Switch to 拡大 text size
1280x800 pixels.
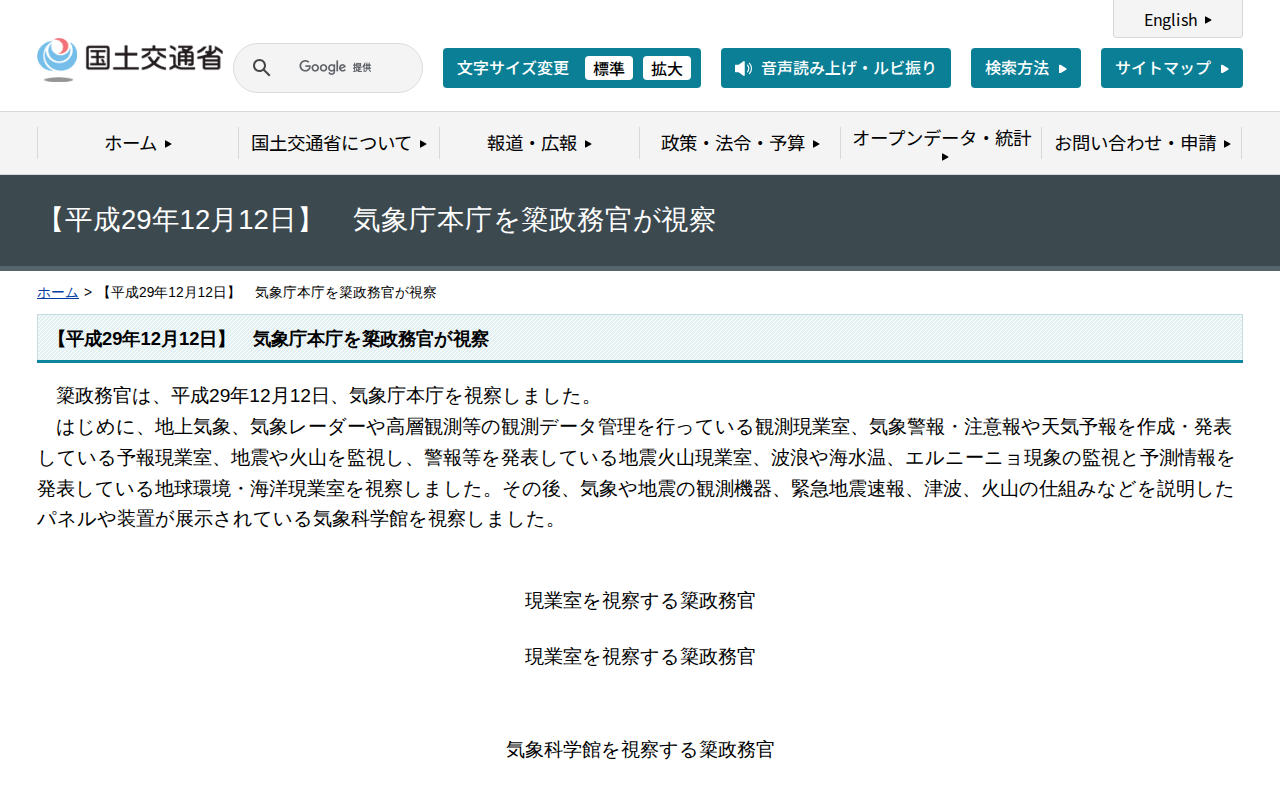tap(667, 68)
